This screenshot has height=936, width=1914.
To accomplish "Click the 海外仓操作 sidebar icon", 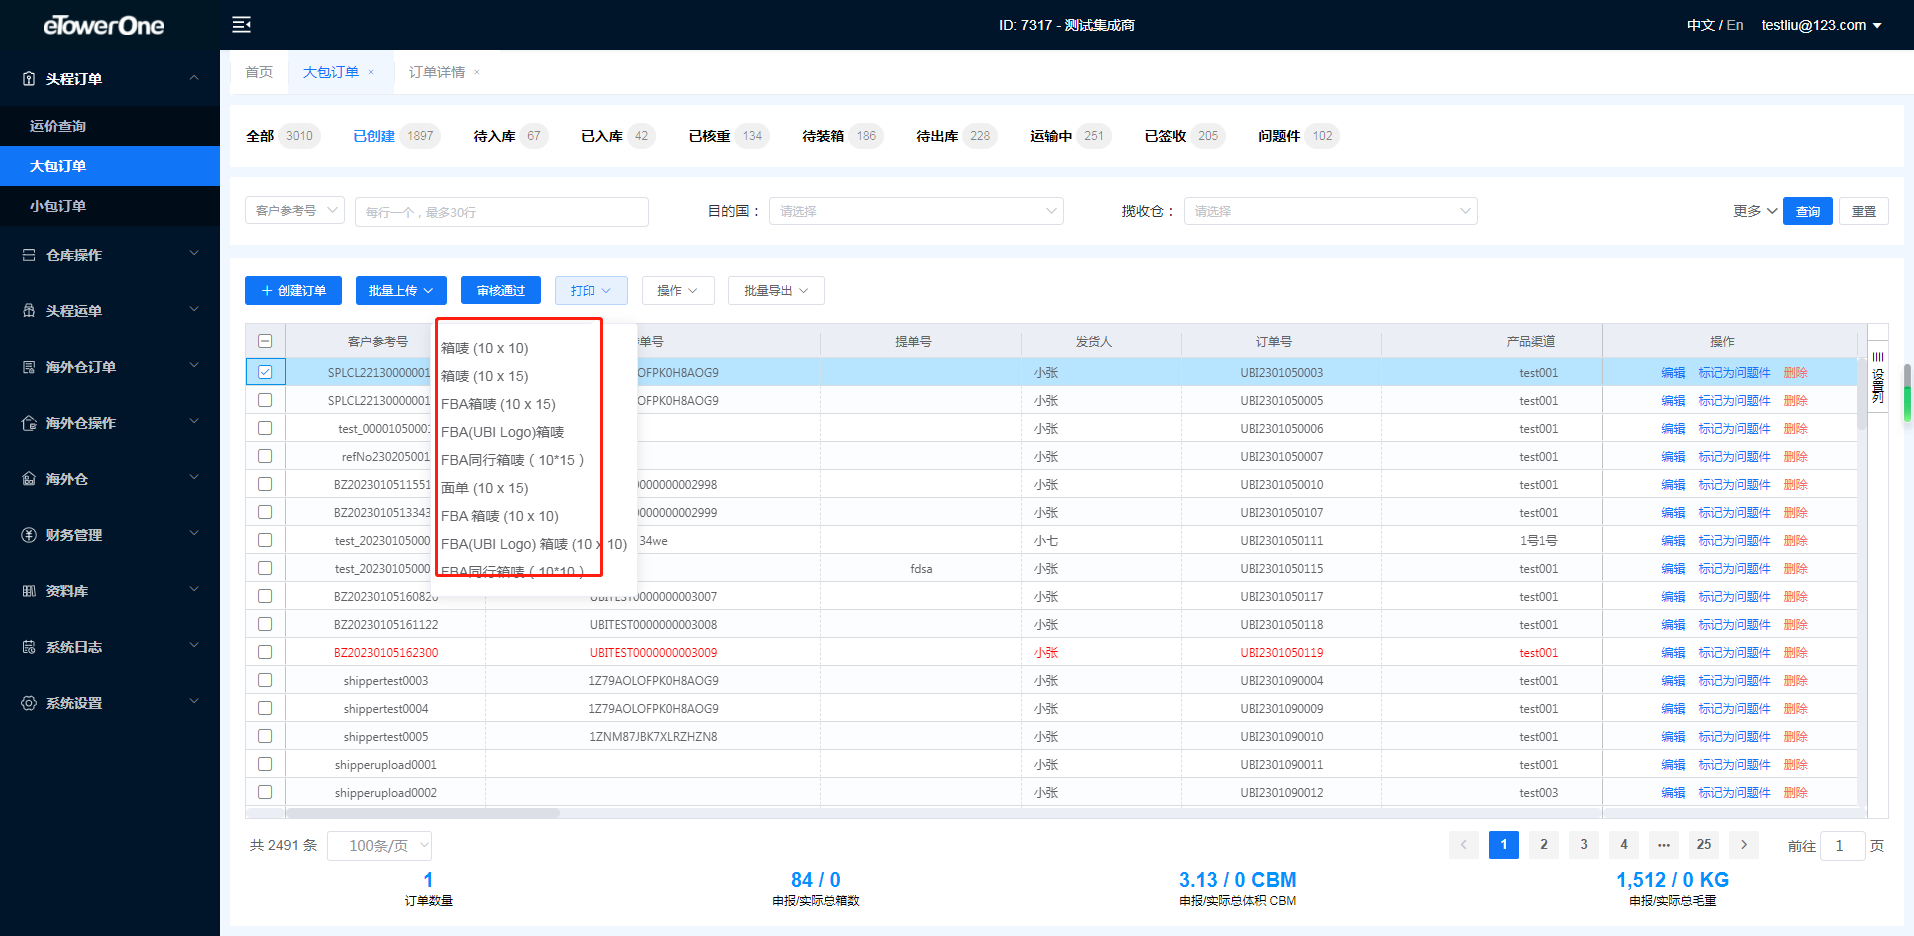I will coord(29,423).
